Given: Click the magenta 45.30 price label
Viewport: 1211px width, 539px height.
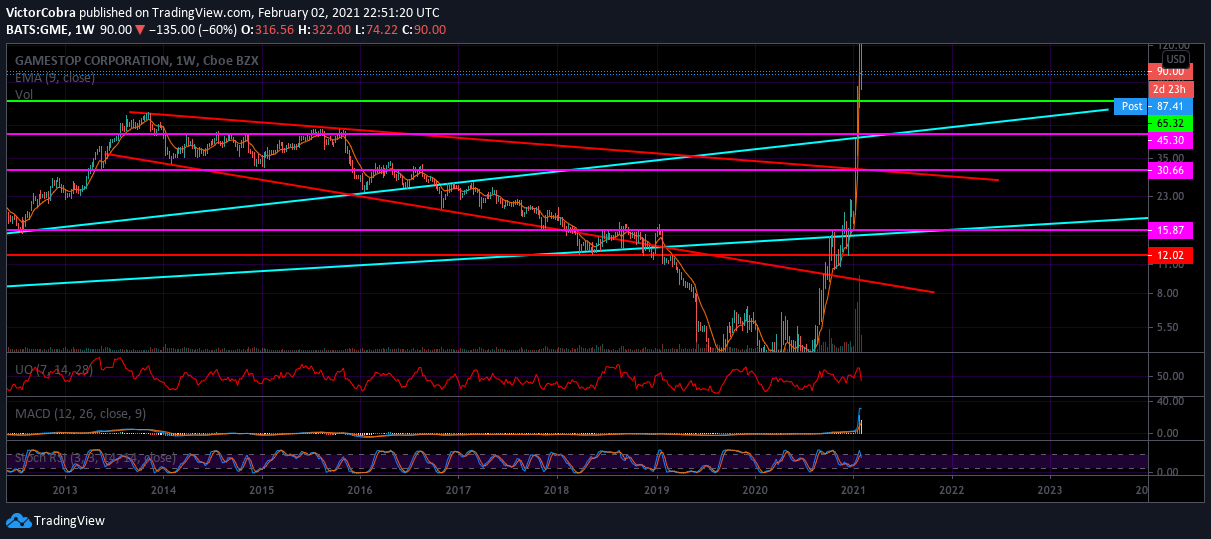Looking at the screenshot, I should (1170, 141).
